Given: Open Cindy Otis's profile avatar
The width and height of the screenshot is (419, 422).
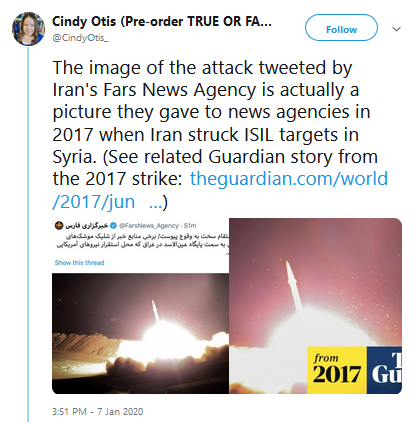Looking at the screenshot, I should 28,29.
